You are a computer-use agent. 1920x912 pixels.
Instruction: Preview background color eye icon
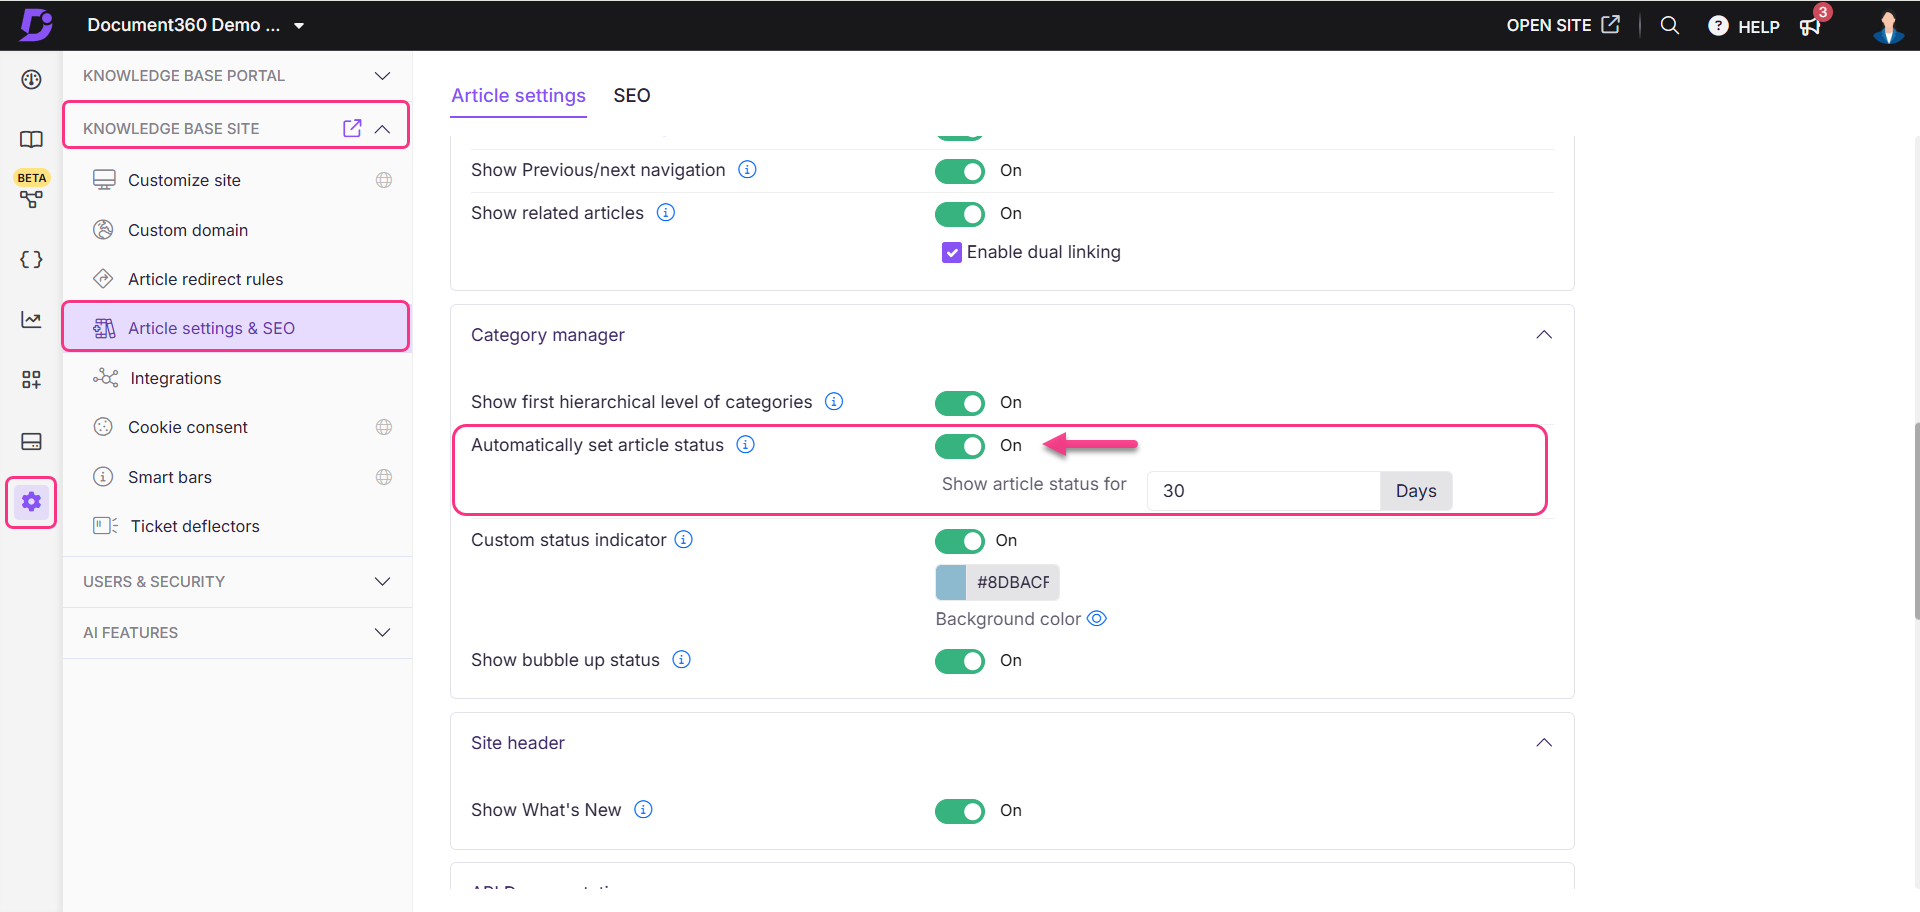[x=1097, y=618]
